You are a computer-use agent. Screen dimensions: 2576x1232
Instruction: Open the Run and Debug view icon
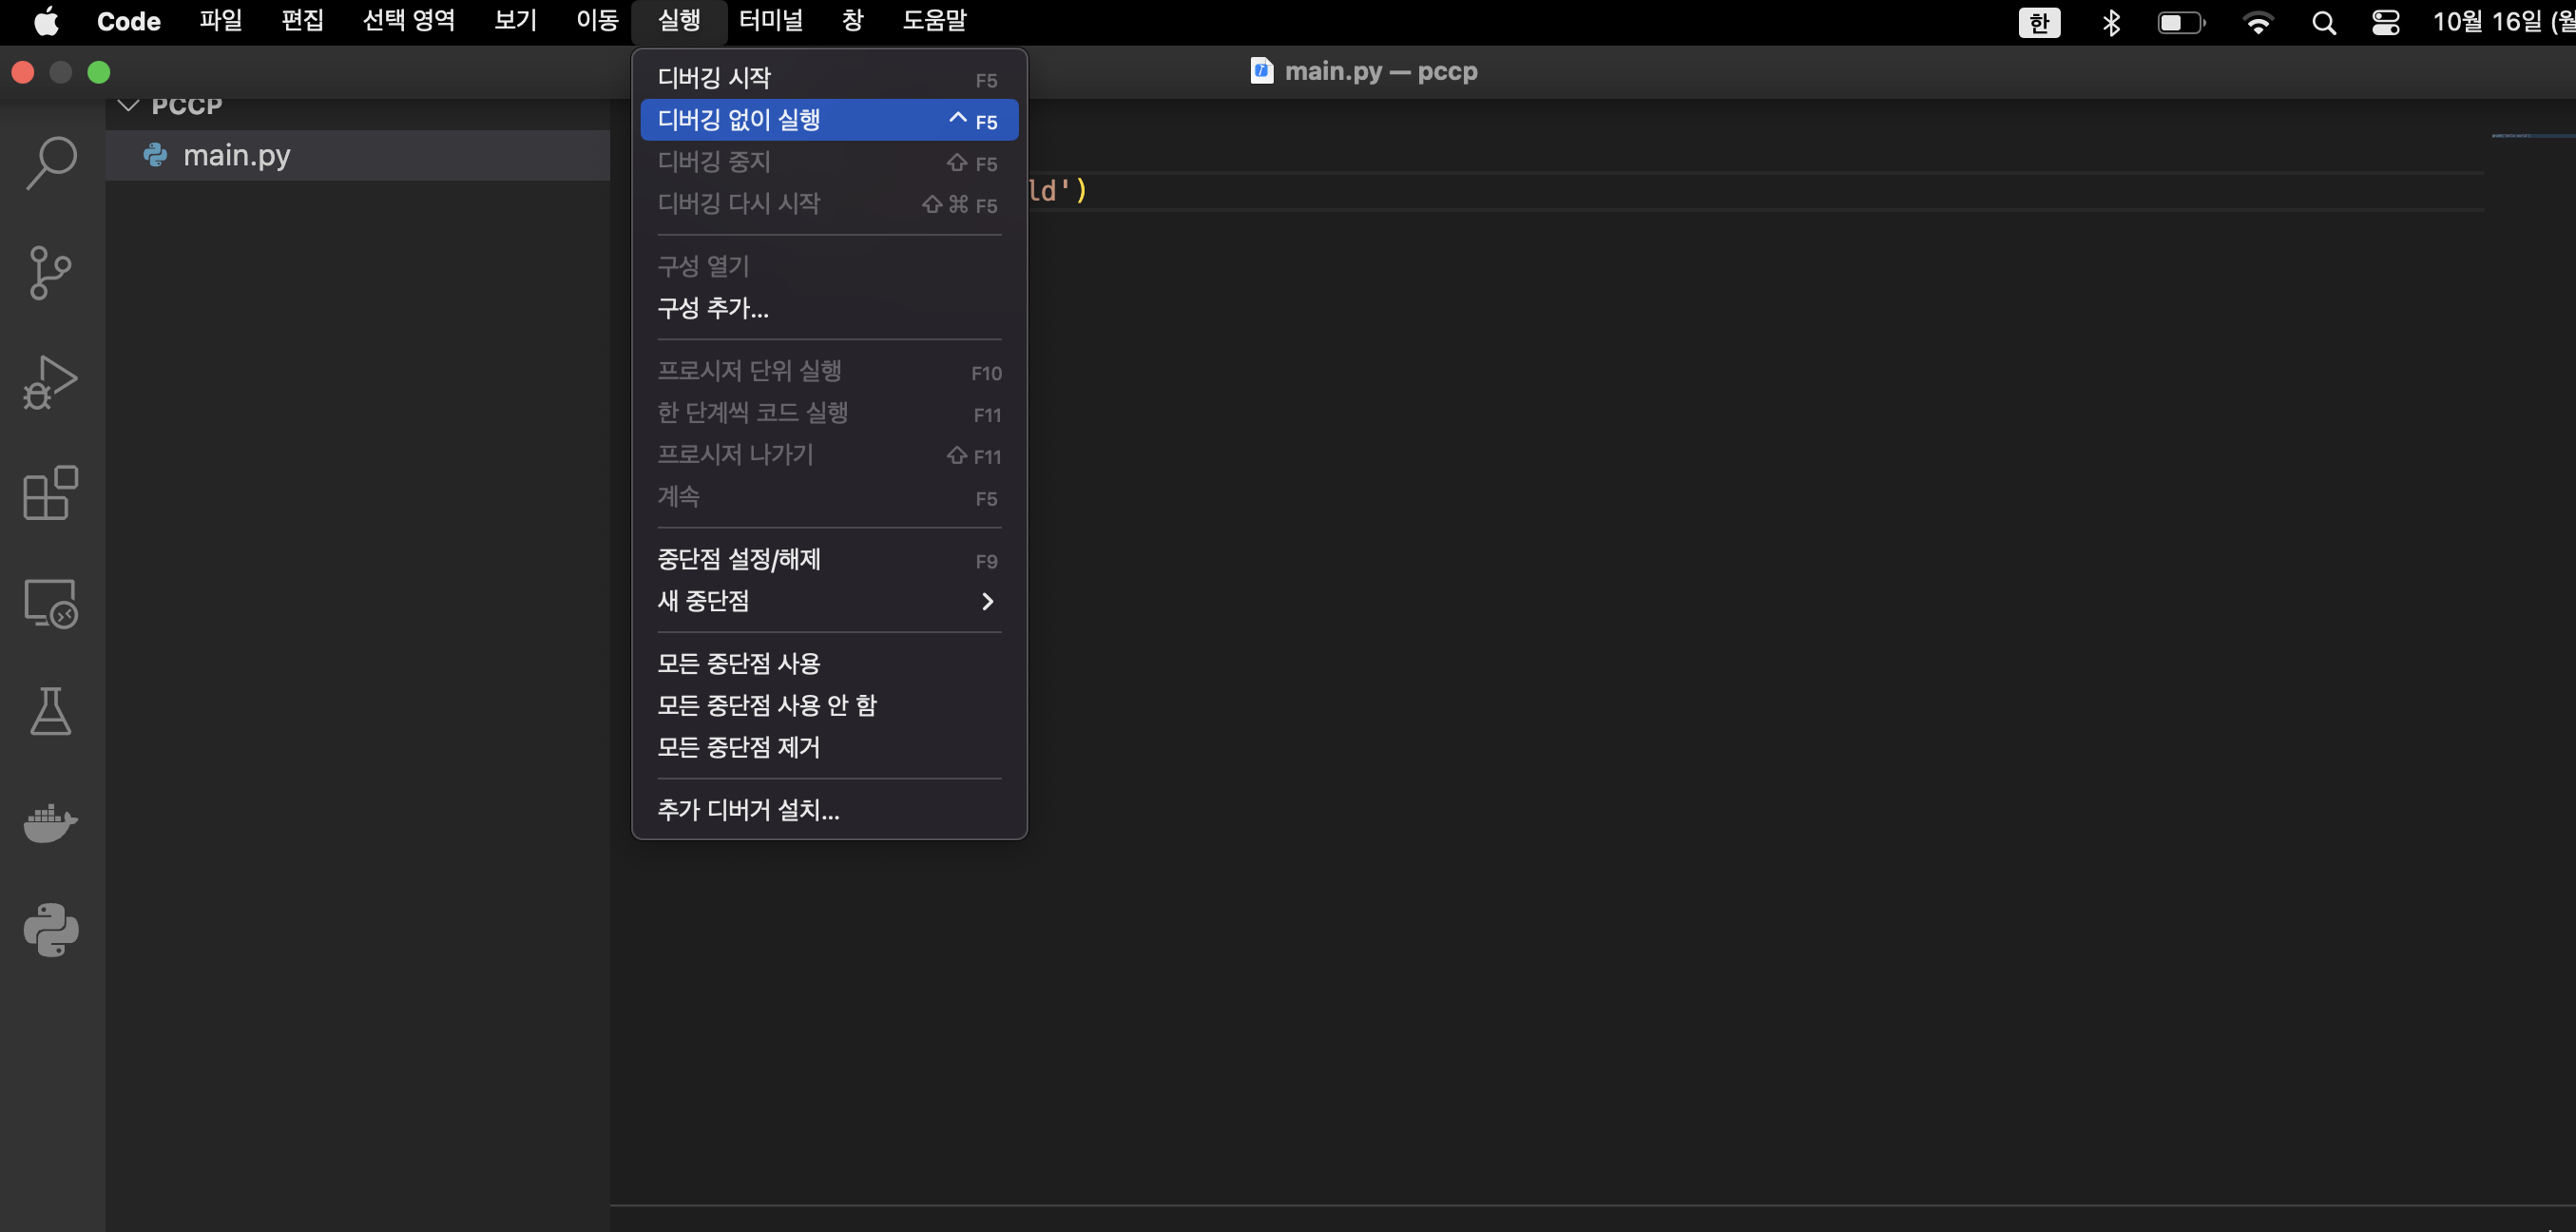tap(51, 382)
